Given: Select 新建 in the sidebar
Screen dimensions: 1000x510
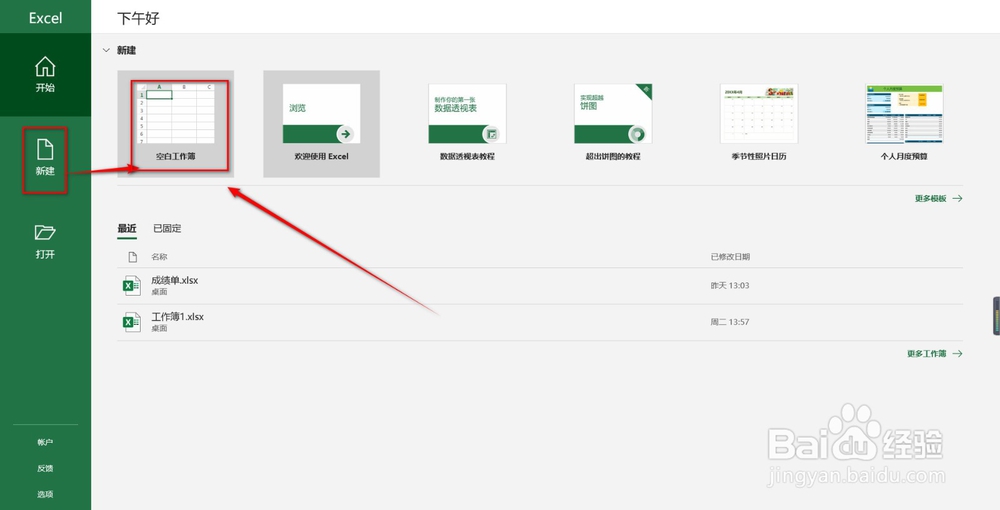Looking at the screenshot, I should [45, 158].
